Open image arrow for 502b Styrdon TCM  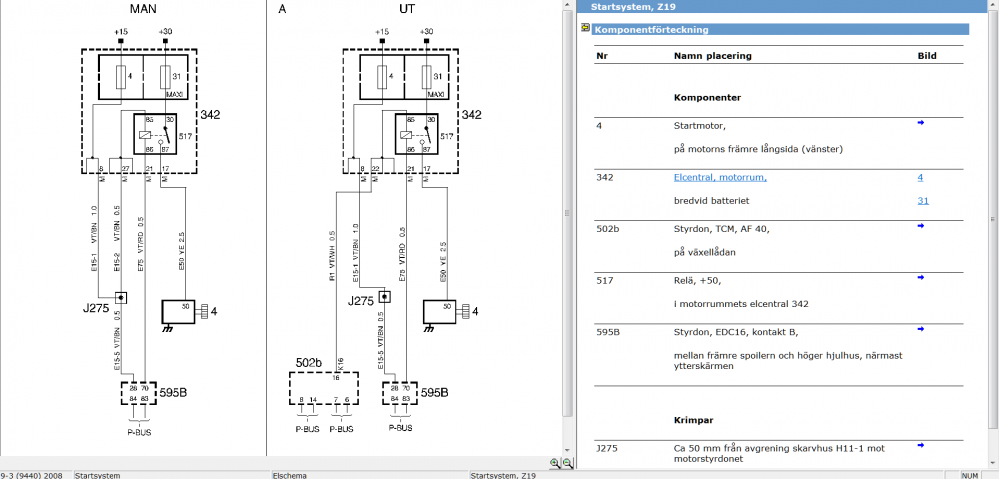point(921,226)
